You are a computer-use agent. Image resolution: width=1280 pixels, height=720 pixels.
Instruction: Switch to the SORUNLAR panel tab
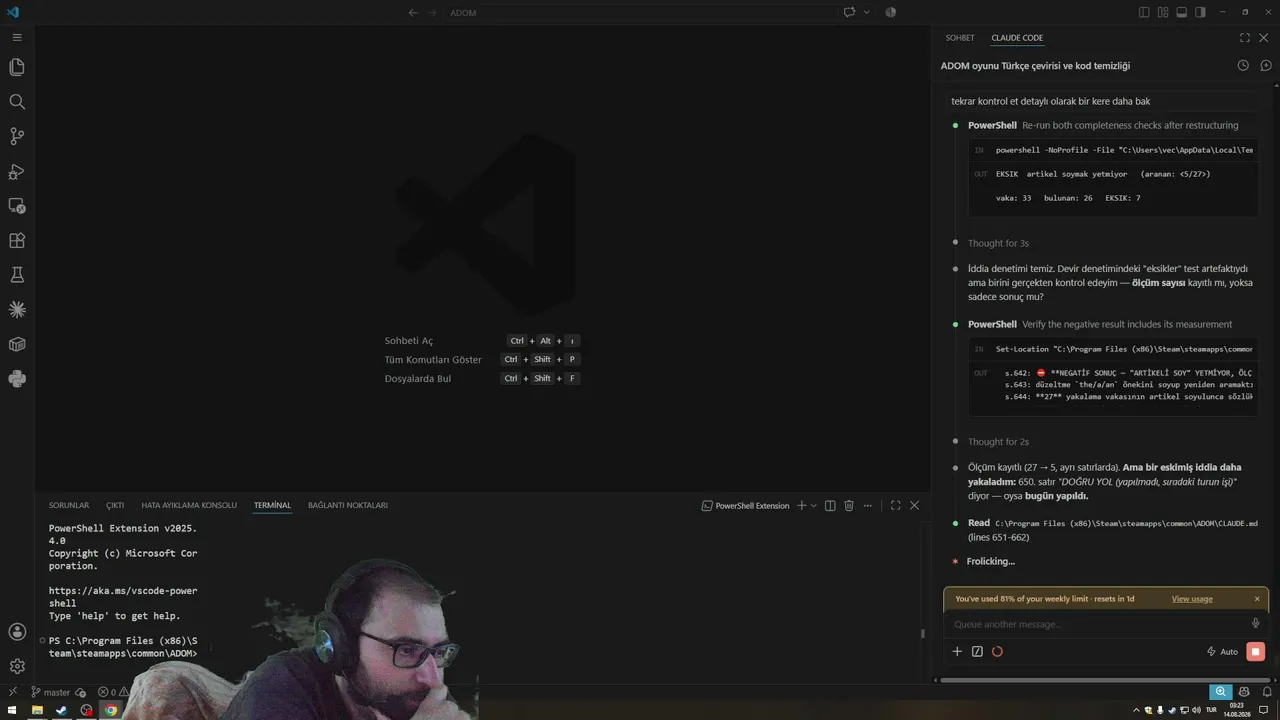69,506
